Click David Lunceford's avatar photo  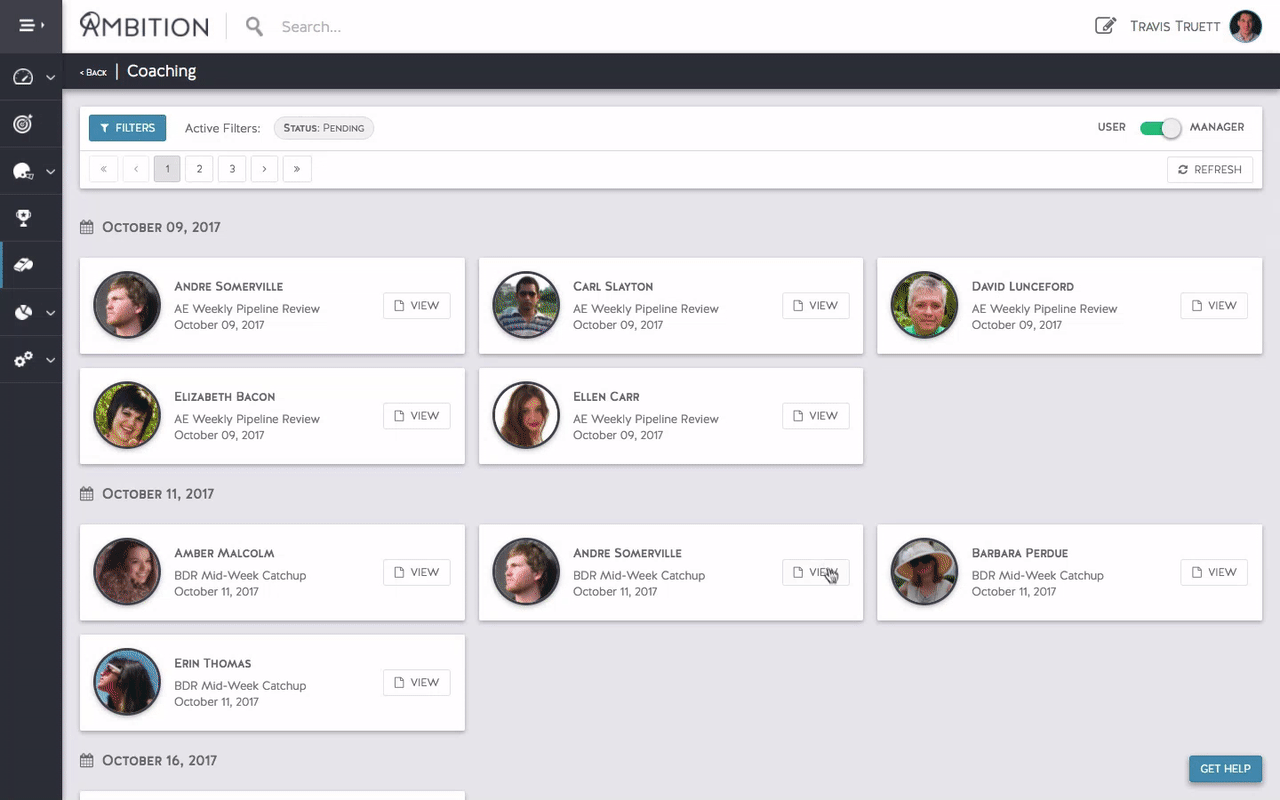[x=925, y=305]
